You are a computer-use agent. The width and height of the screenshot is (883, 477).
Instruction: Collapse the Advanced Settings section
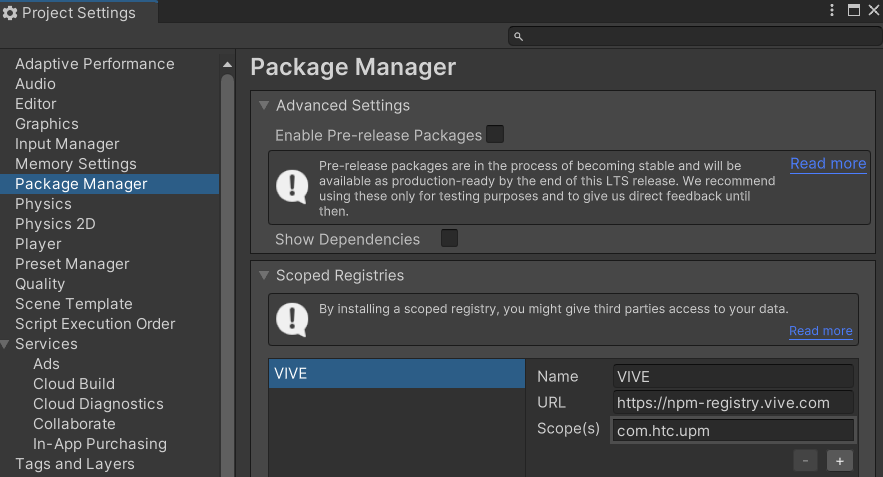pyautogui.click(x=264, y=105)
